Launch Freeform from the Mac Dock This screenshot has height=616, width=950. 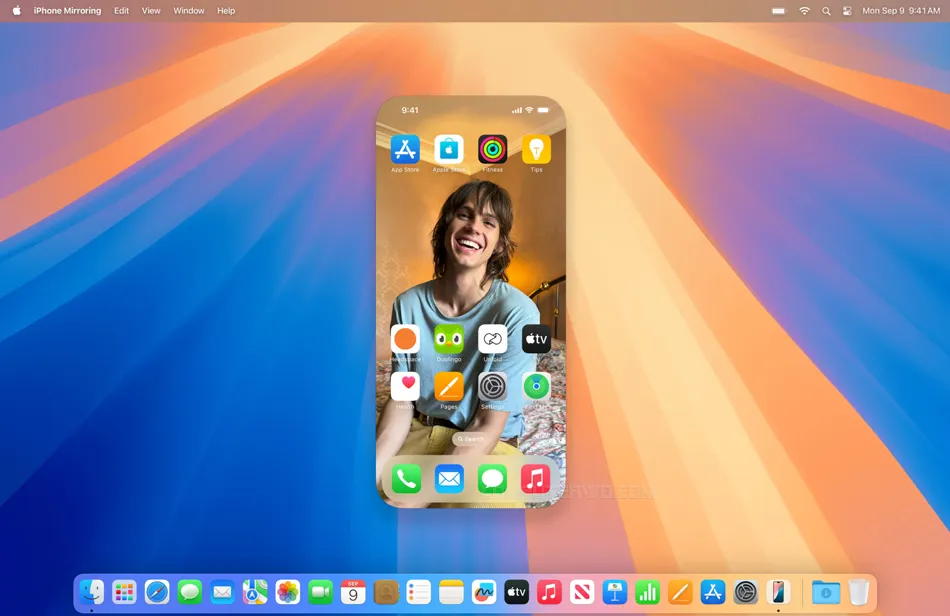[x=484, y=592]
